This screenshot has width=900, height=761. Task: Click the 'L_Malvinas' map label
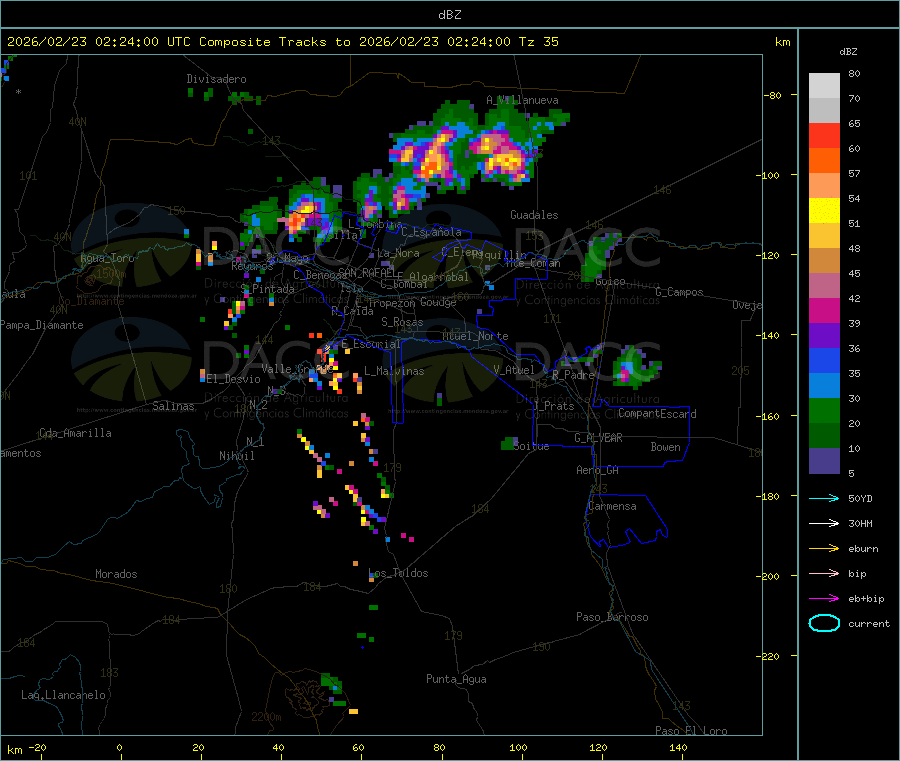(394, 371)
